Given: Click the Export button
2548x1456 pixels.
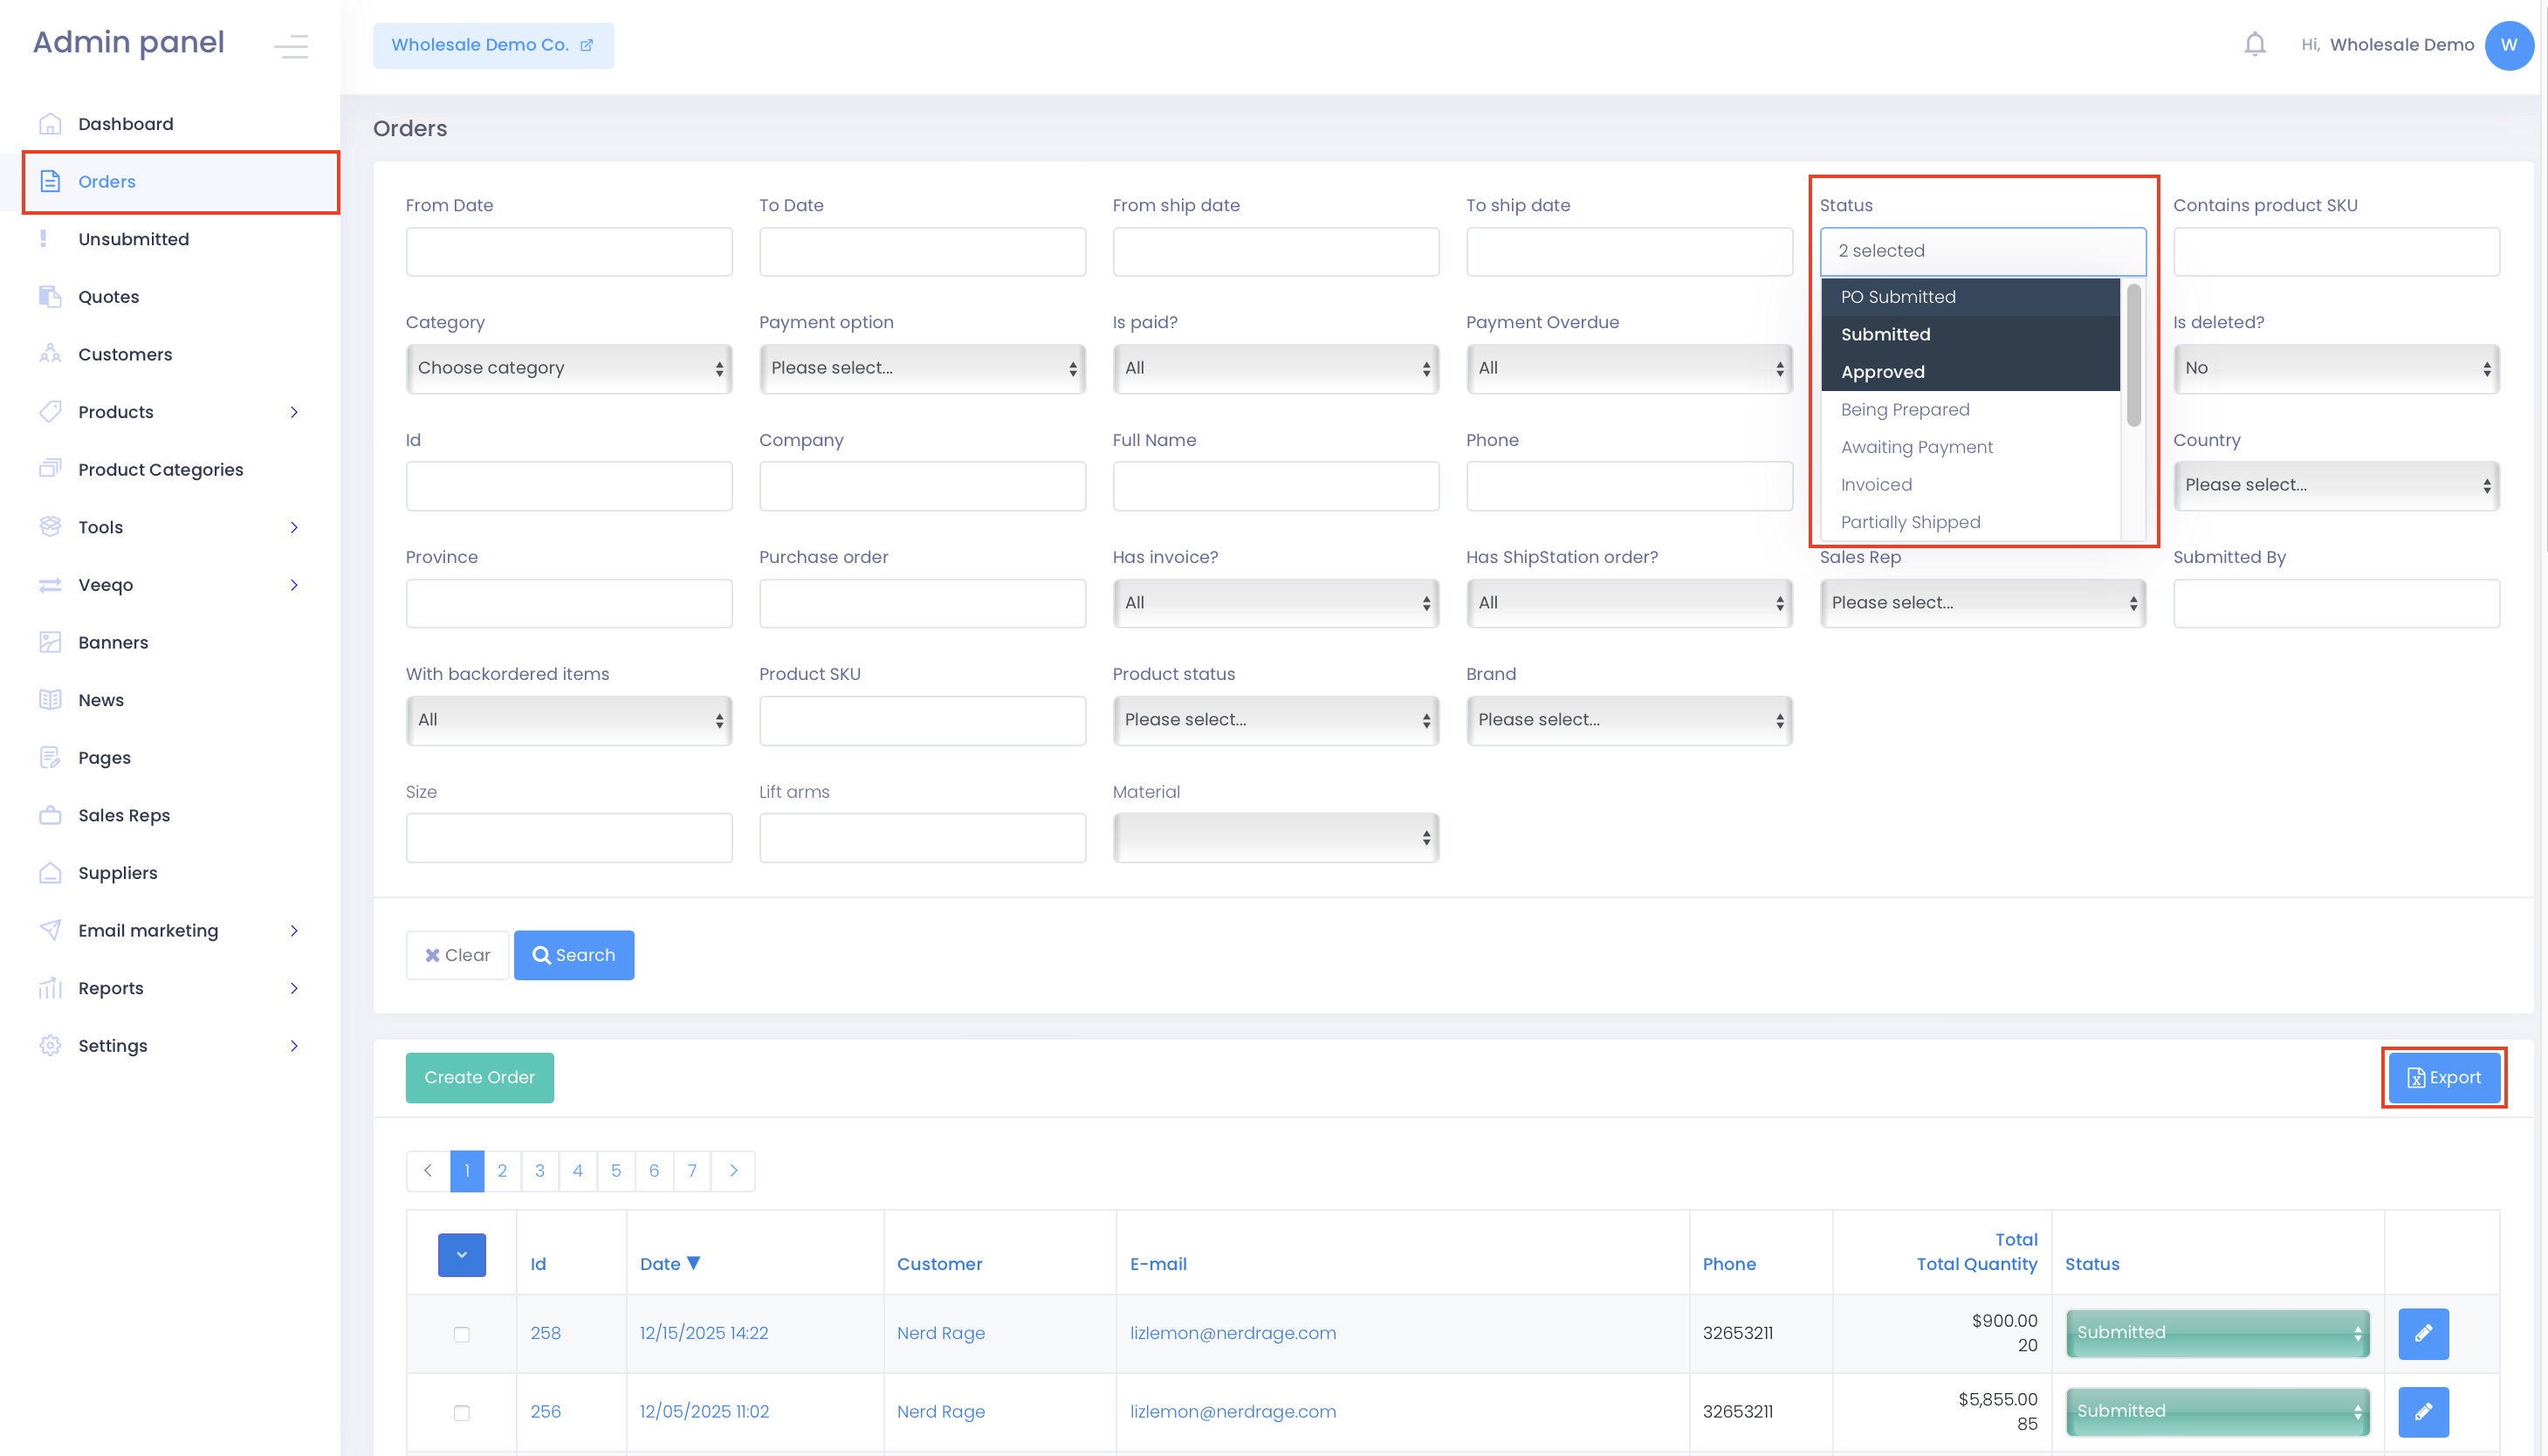Looking at the screenshot, I should click(2443, 1077).
